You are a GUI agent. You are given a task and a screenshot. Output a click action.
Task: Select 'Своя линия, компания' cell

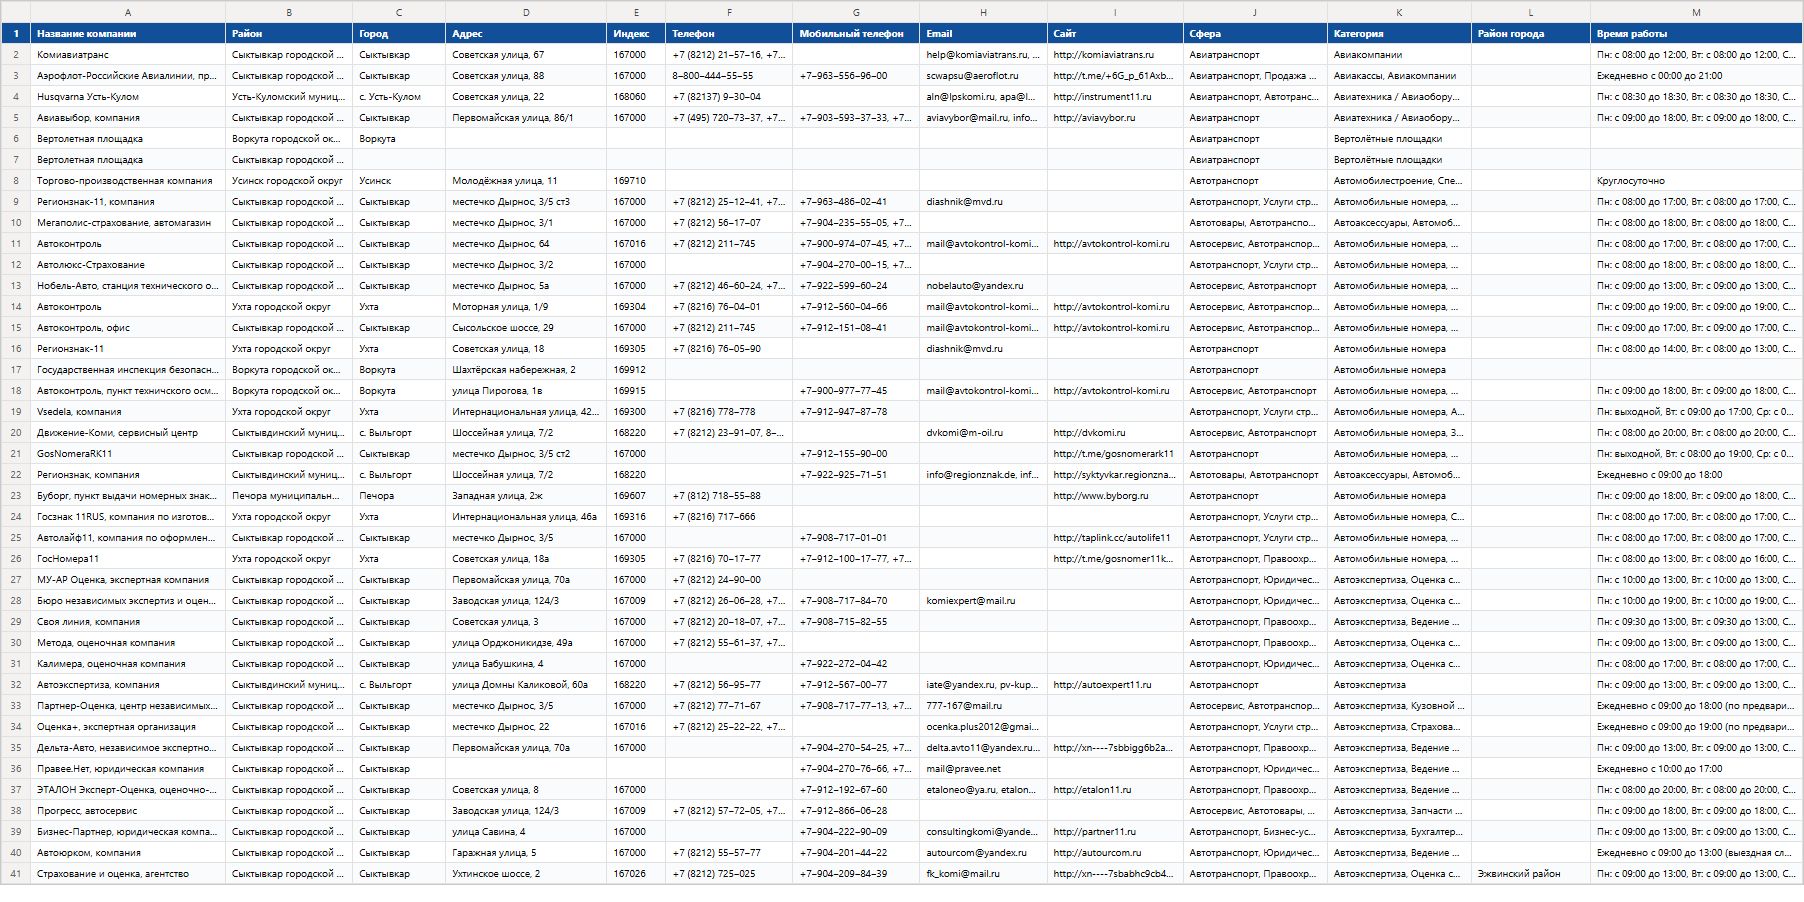(128, 622)
